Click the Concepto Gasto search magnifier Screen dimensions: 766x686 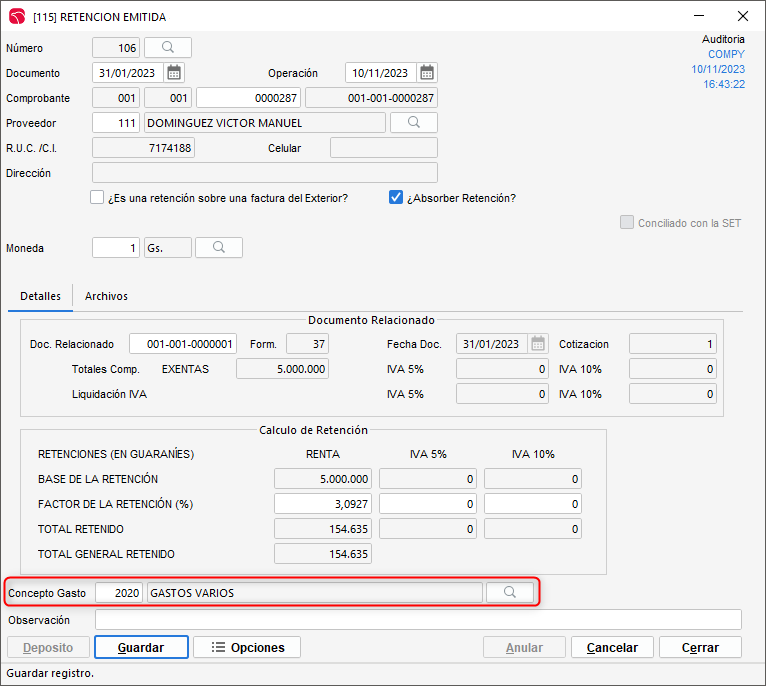click(x=510, y=593)
